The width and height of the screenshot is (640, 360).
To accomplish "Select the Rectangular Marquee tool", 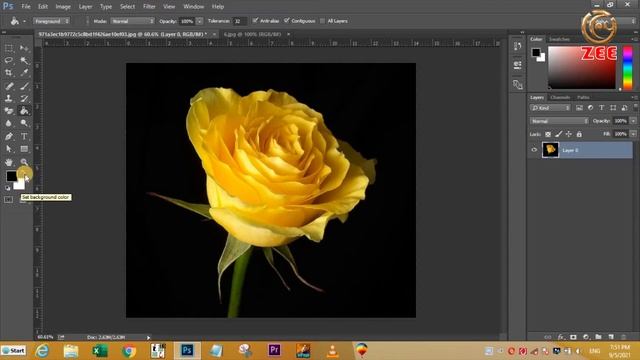I will click(x=9, y=48).
